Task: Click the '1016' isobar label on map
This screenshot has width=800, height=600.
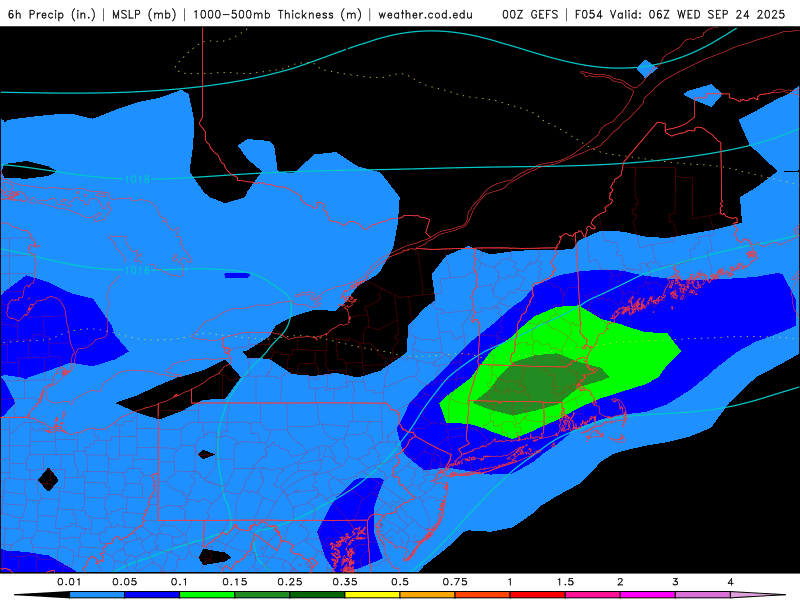Action: pos(137,270)
